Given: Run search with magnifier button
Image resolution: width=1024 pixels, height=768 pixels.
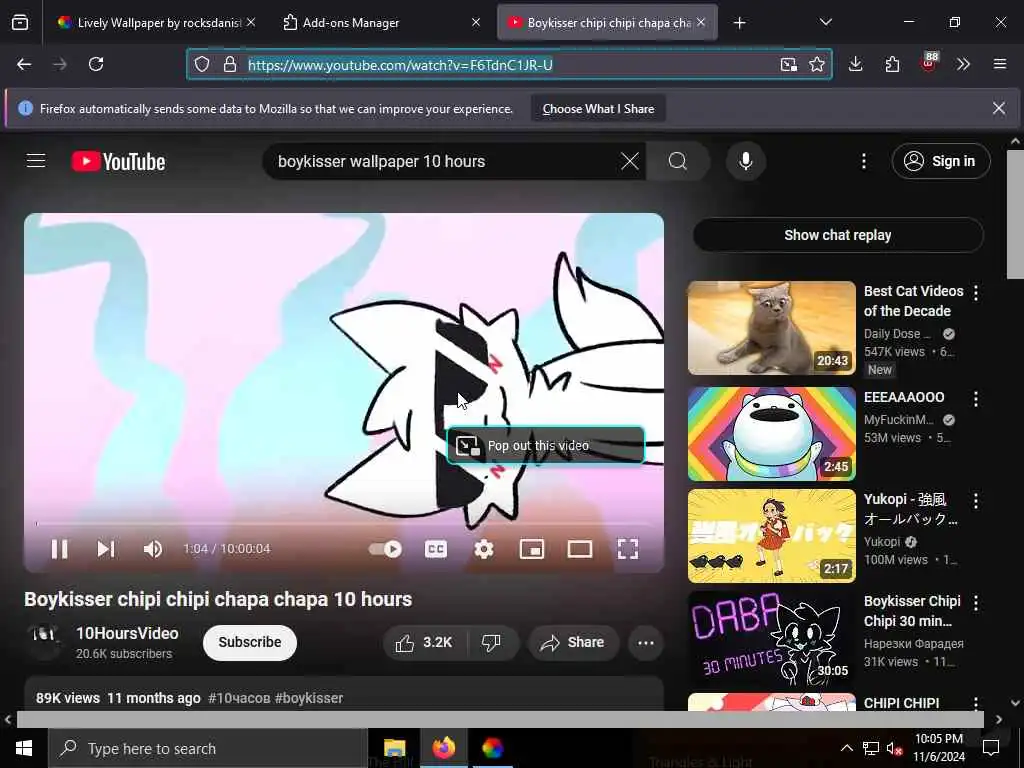Looking at the screenshot, I should pyautogui.click(x=678, y=161).
